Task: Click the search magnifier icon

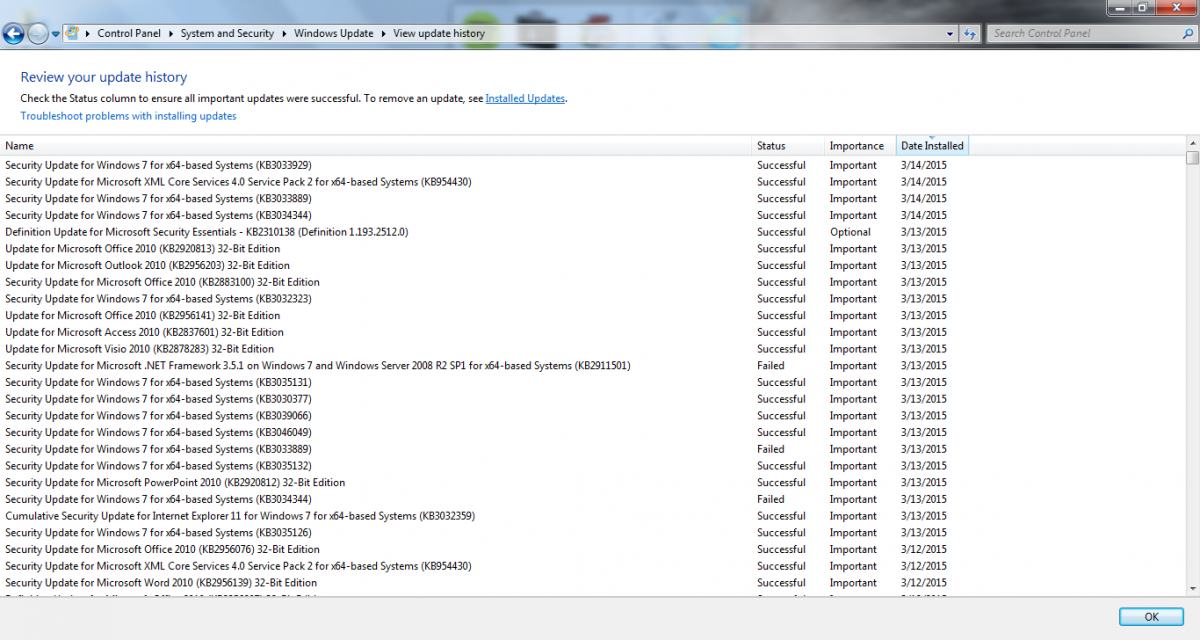Action: [1187, 33]
